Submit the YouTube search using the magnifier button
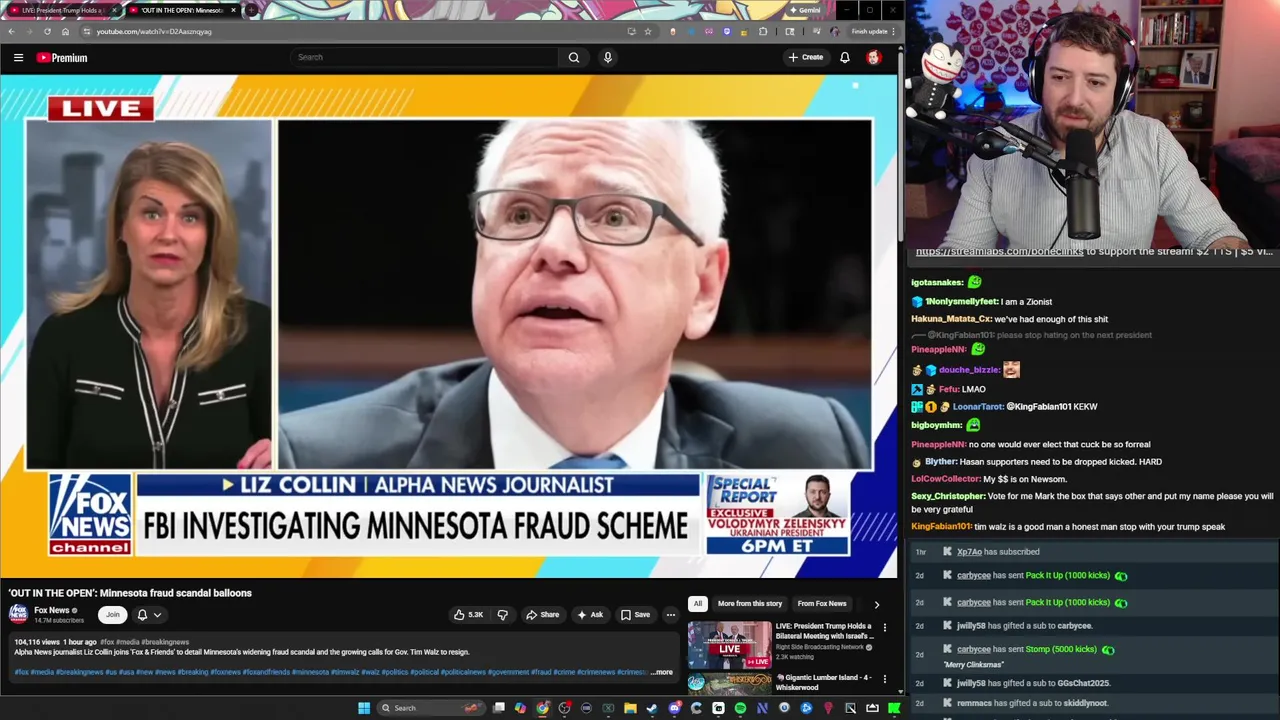 tap(574, 58)
